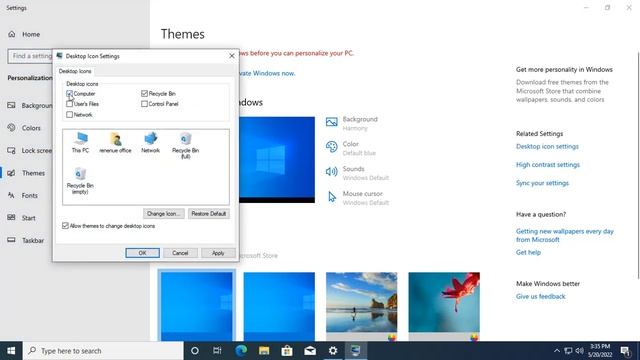Click the taskbar search box
The height and width of the screenshot is (360, 640).
coord(103,351)
